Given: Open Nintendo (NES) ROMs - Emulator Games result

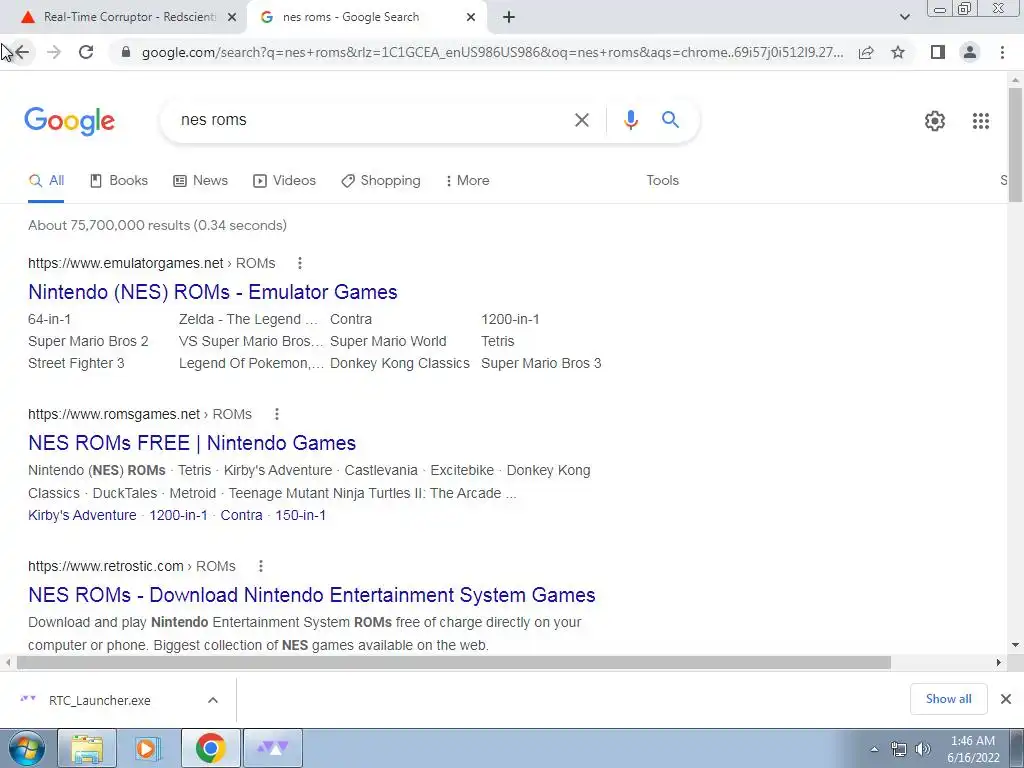Looking at the screenshot, I should (212, 292).
